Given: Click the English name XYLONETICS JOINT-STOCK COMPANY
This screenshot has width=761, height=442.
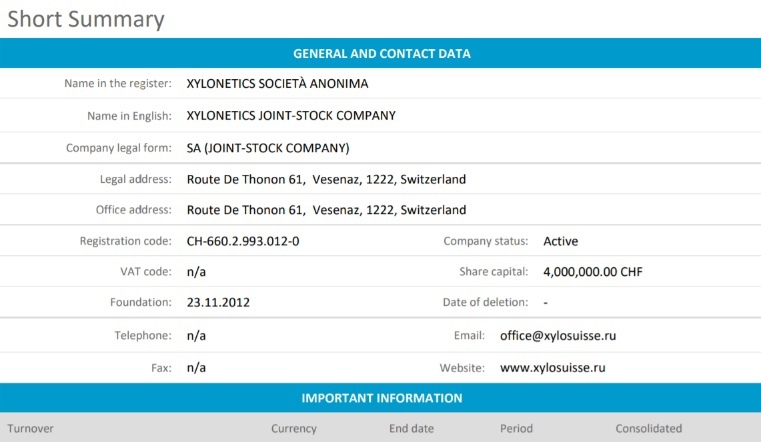Looking at the screenshot, I should coord(291,115).
